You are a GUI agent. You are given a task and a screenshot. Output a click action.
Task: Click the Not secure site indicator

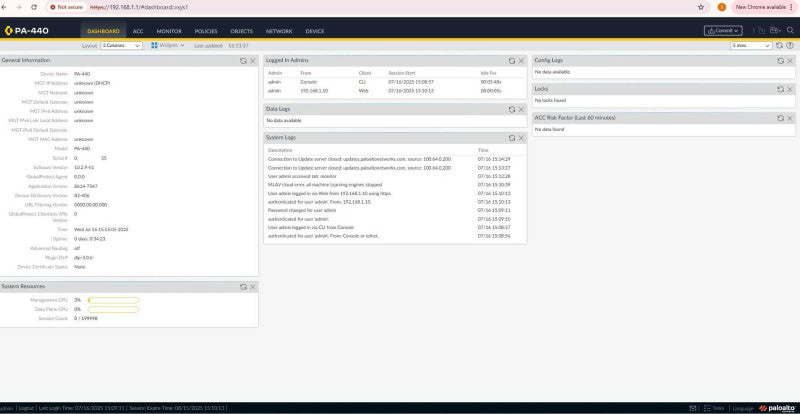tap(67, 7)
